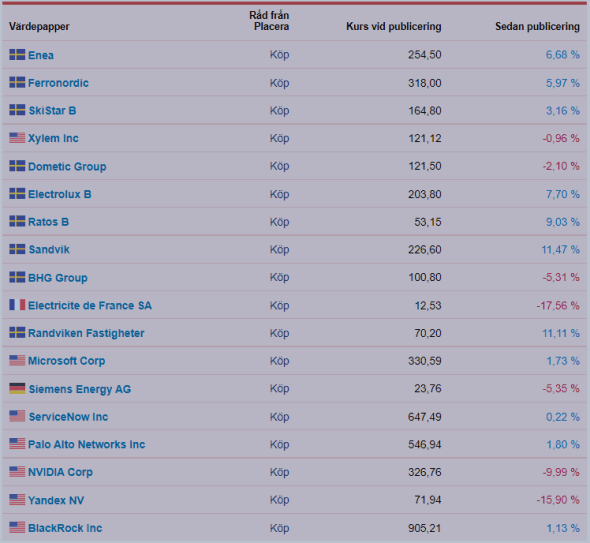
Task: Click the French flag beside Electricite de France SA
Action: [x=17, y=305]
